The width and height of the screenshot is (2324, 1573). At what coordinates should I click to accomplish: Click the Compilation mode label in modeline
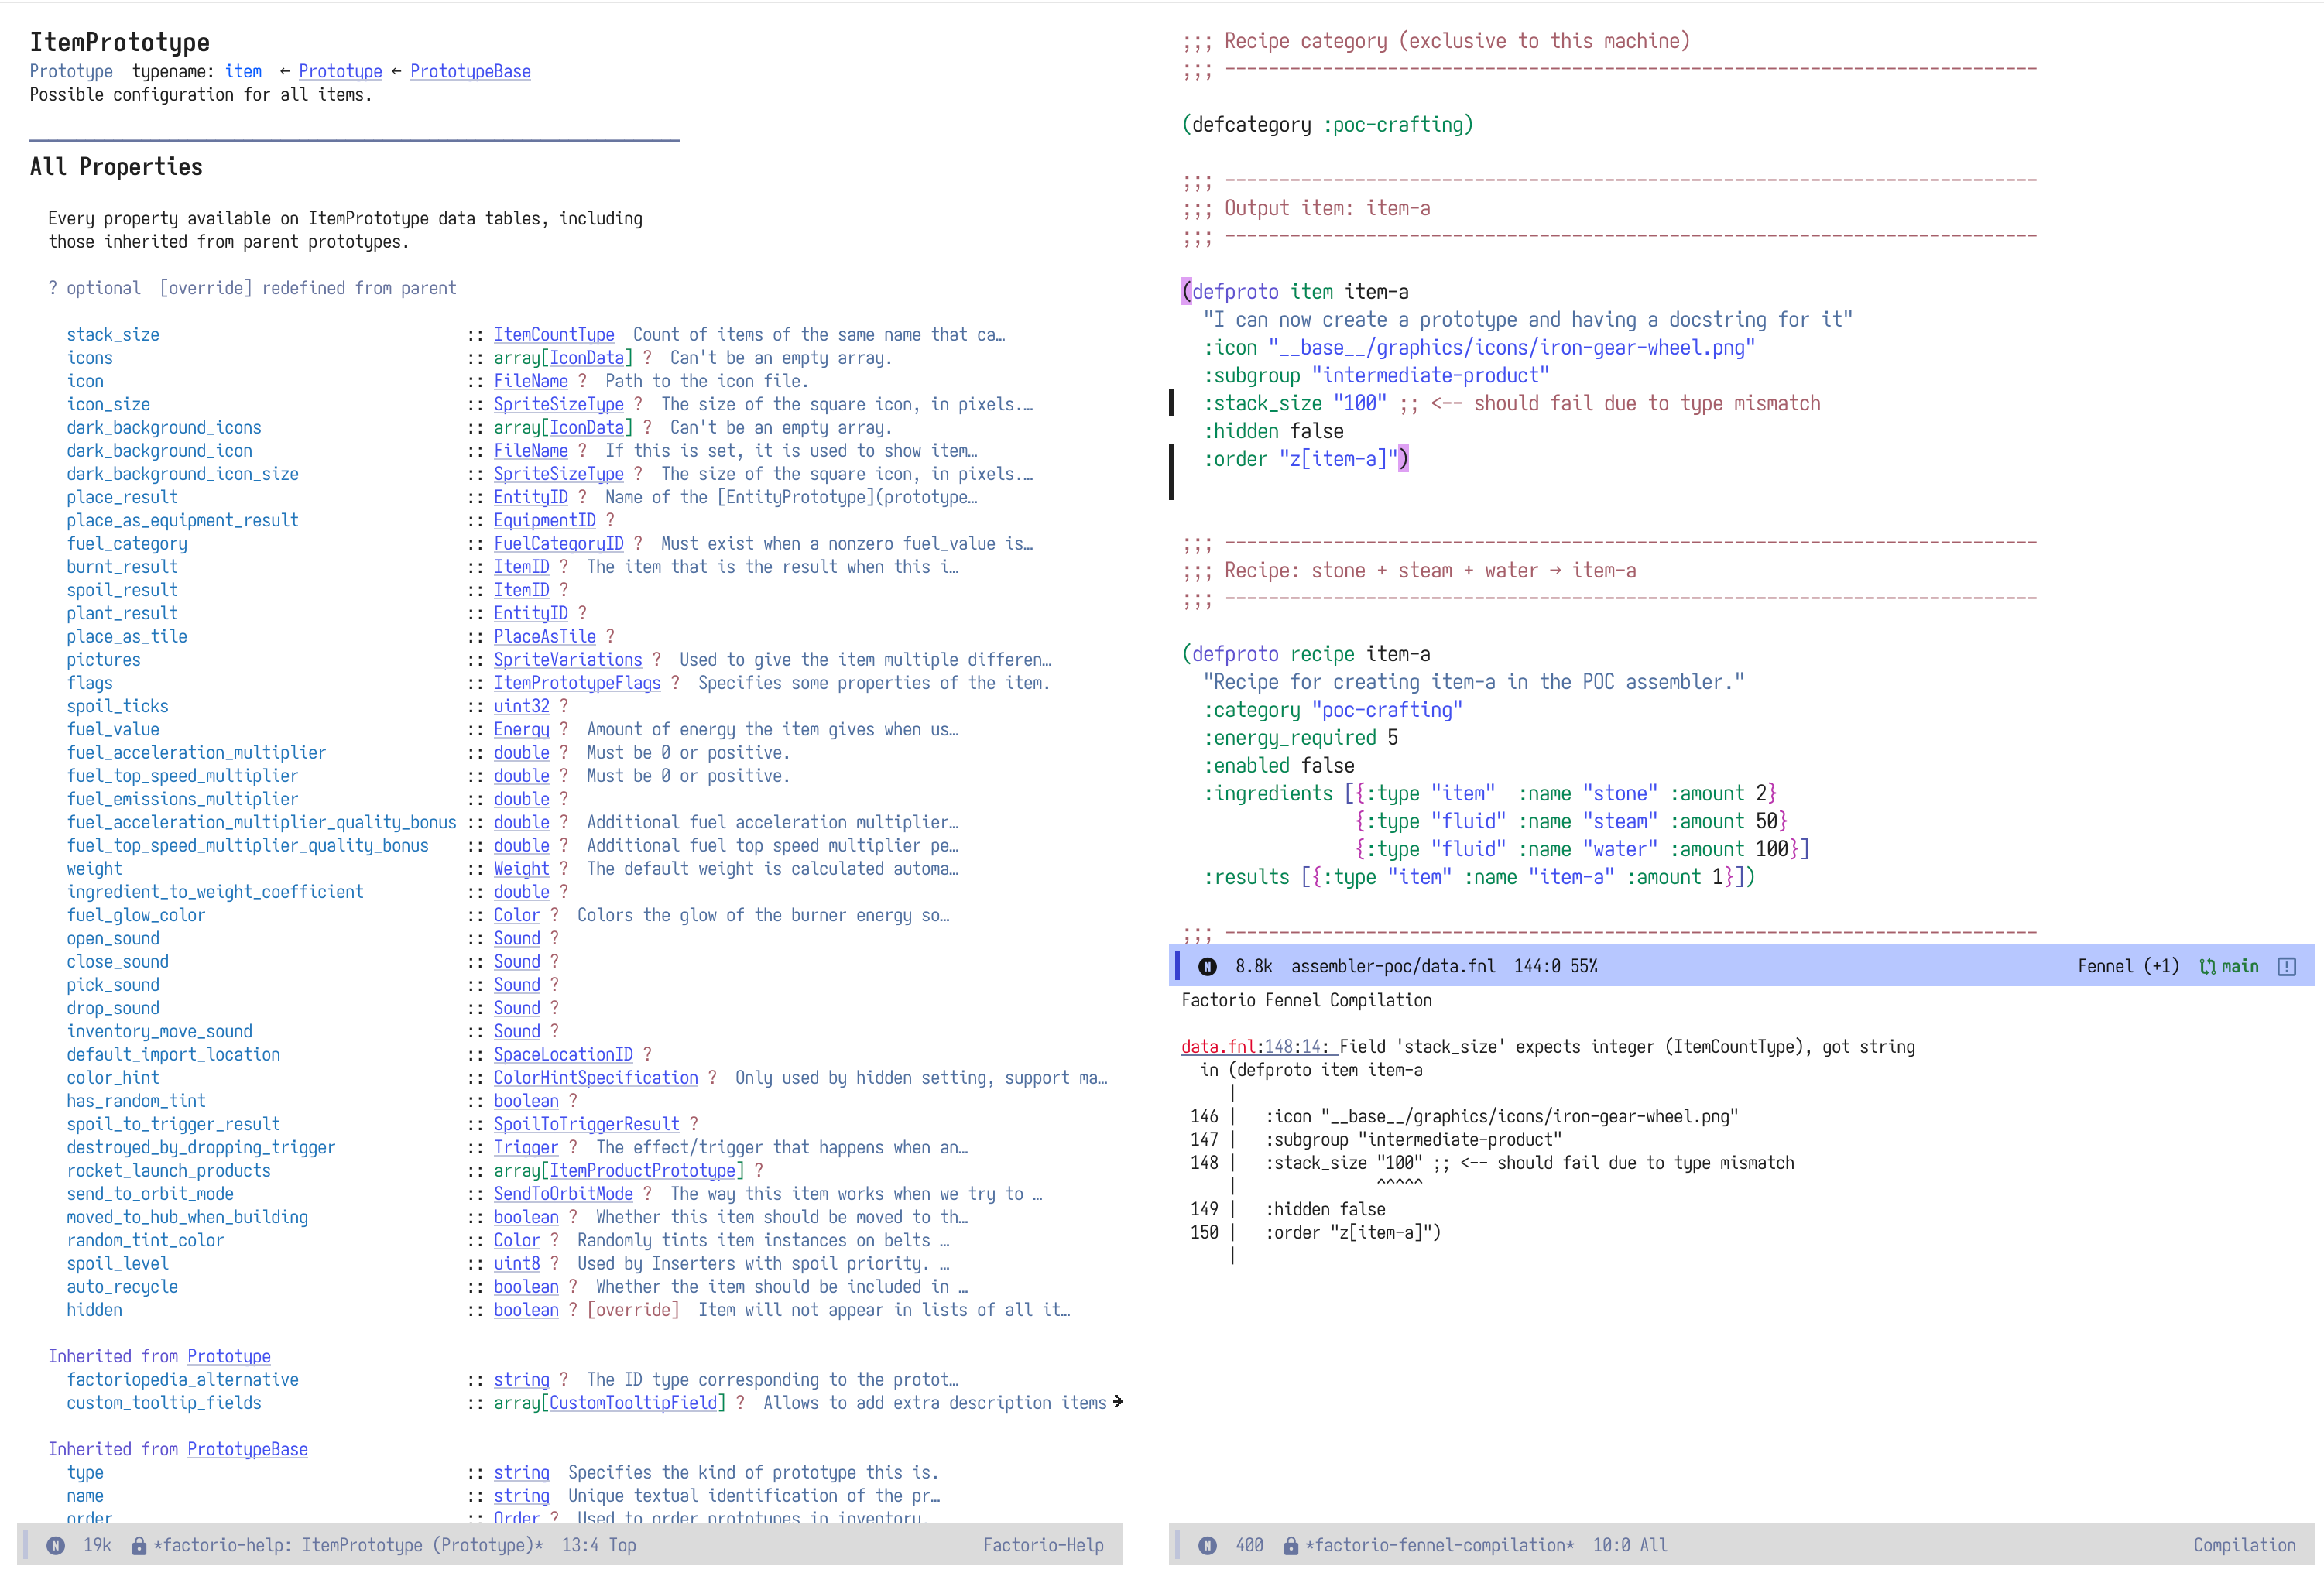[x=2244, y=1545]
